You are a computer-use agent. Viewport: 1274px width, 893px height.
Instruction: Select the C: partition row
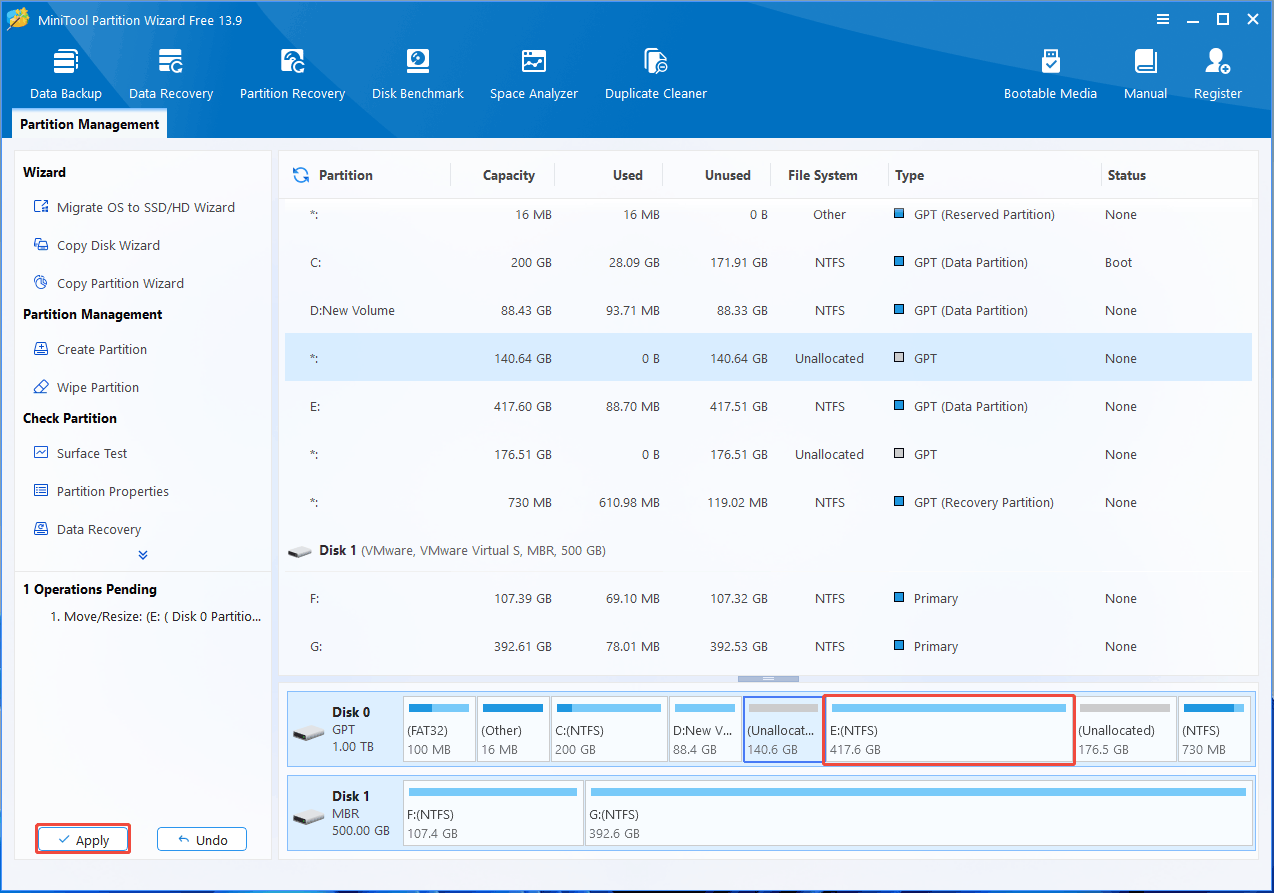point(768,263)
